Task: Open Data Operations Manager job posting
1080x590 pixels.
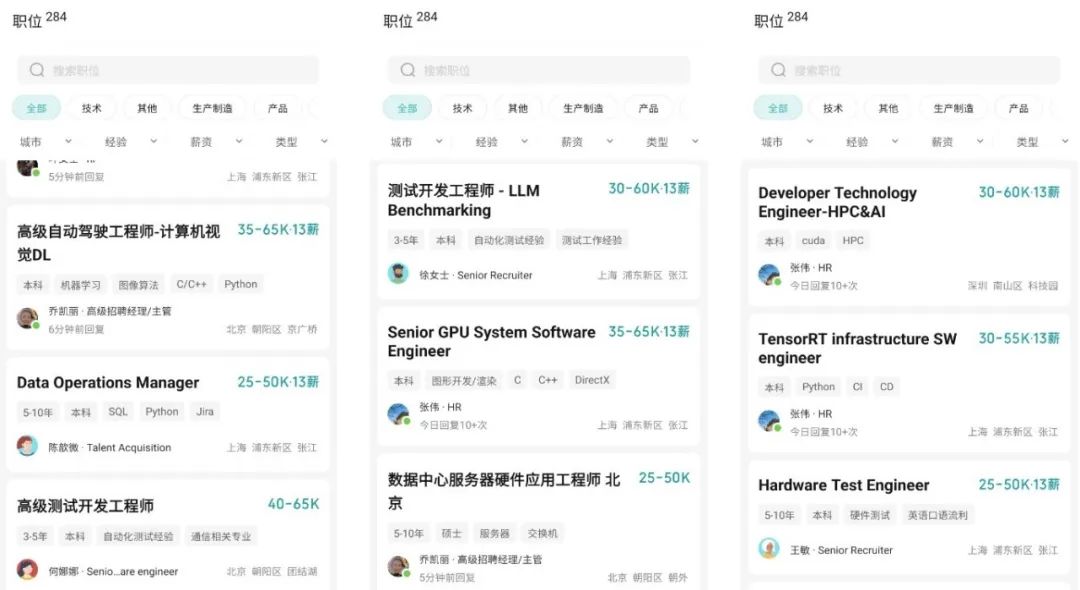Action: coord(168,414)
